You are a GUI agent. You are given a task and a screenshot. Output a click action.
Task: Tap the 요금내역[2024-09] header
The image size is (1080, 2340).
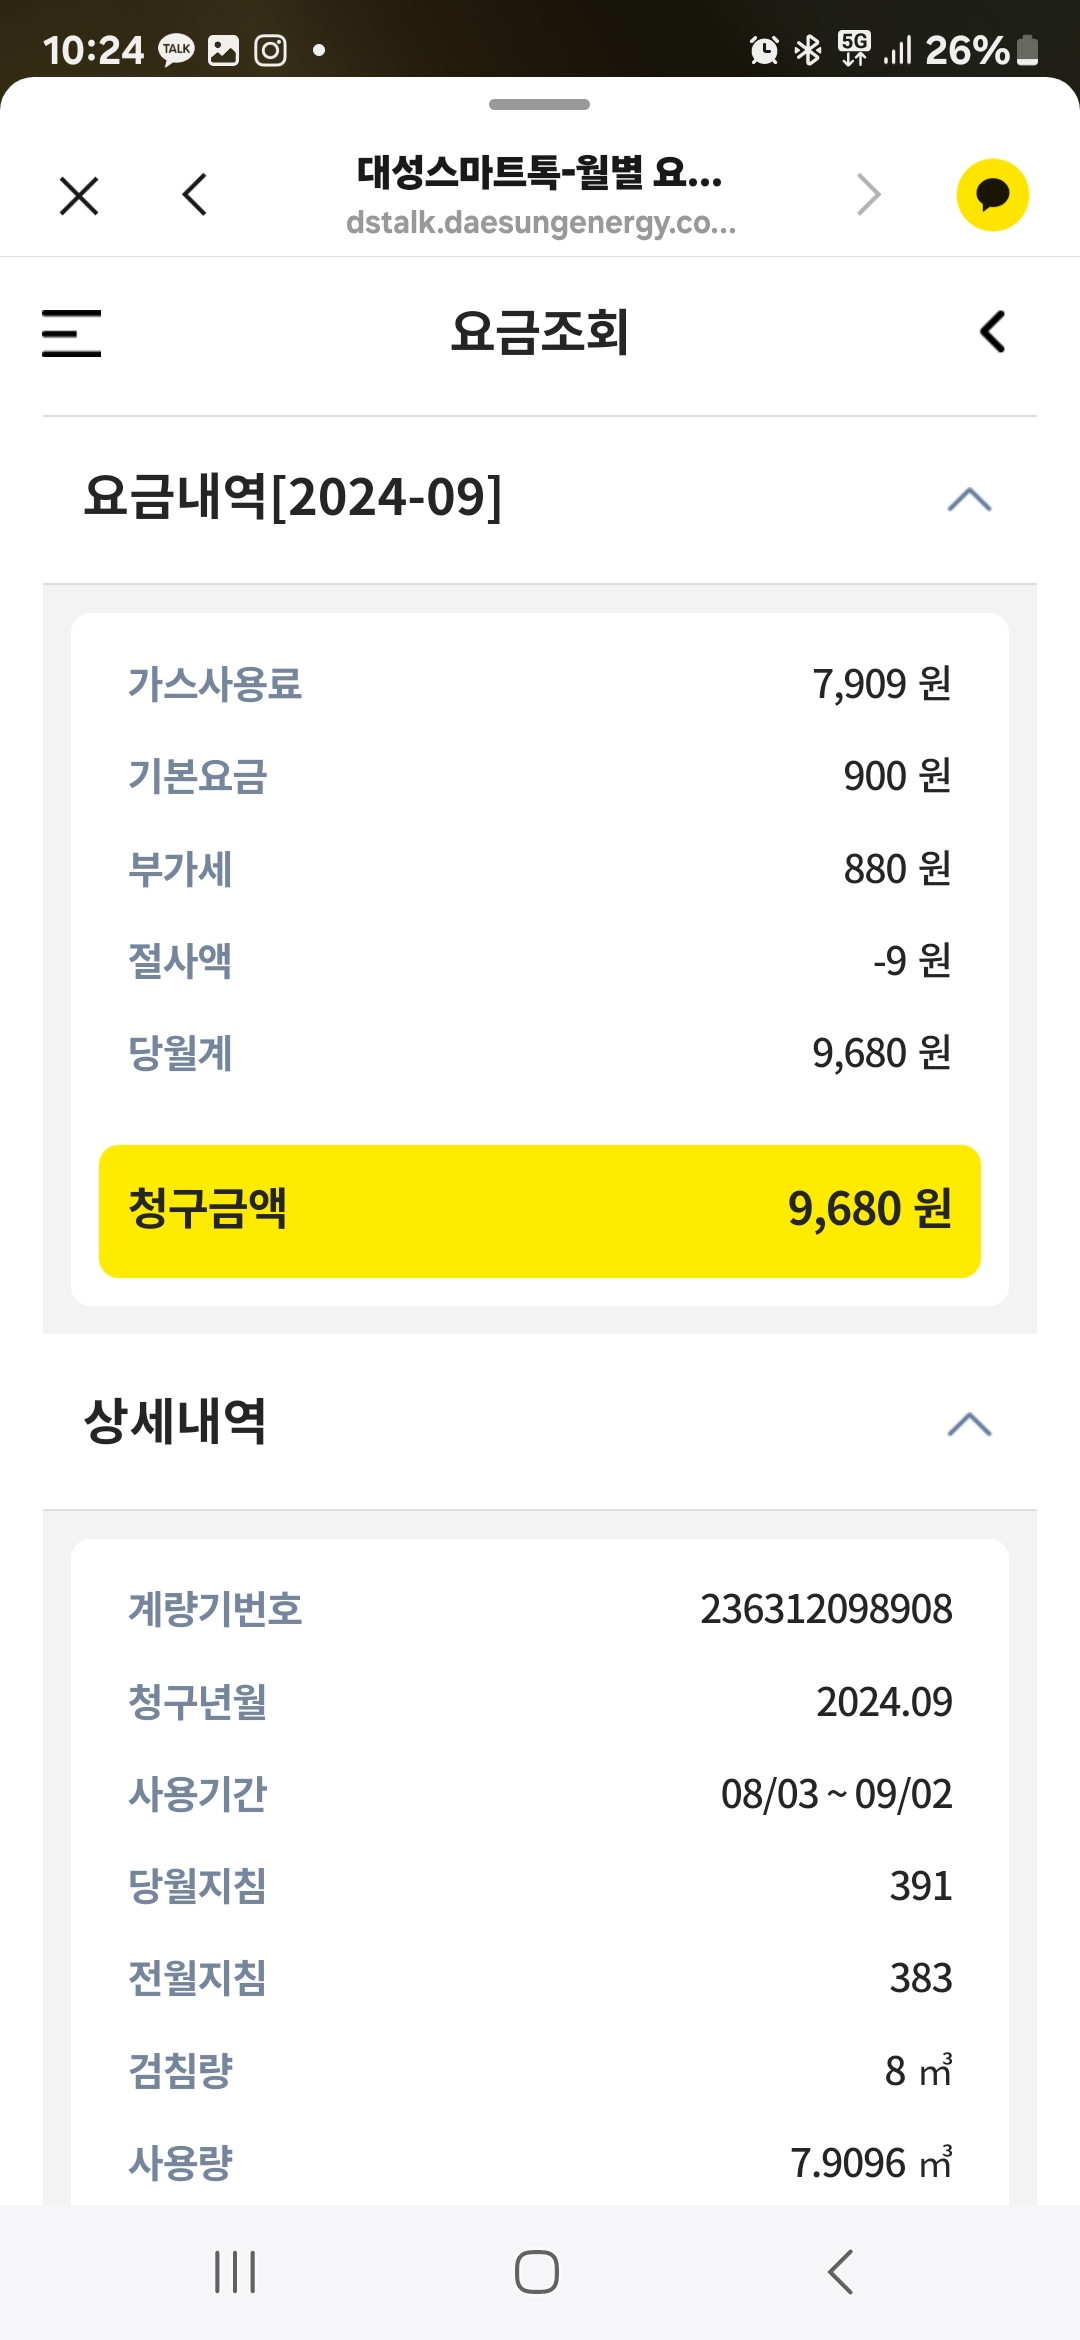click(293, 497)
